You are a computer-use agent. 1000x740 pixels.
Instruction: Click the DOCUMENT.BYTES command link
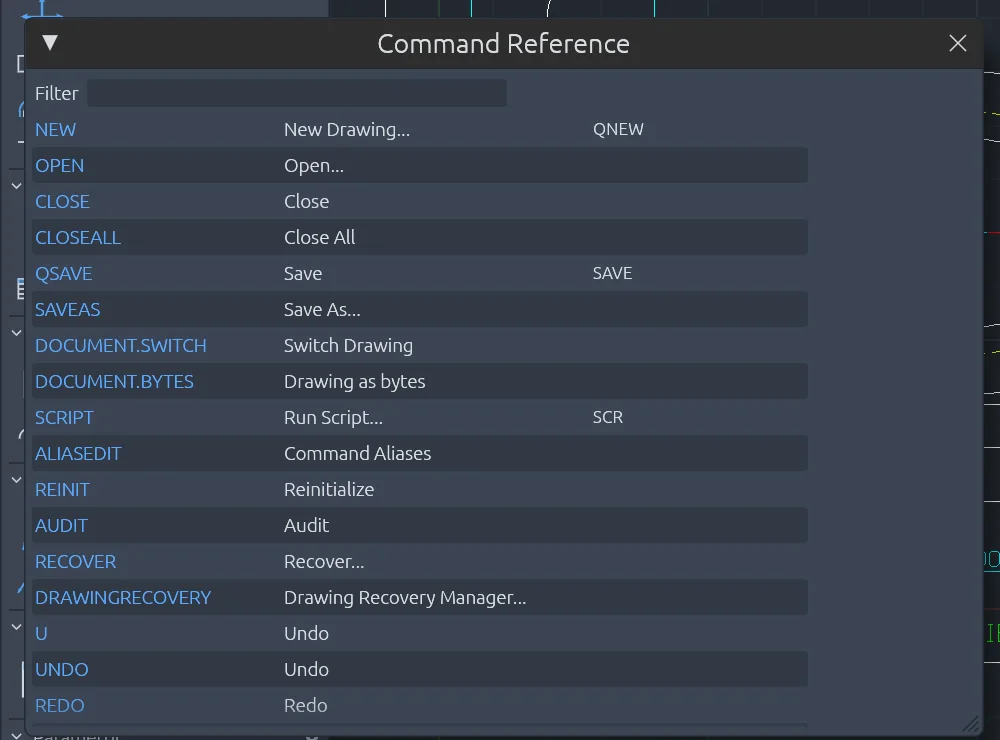point(114,381)
